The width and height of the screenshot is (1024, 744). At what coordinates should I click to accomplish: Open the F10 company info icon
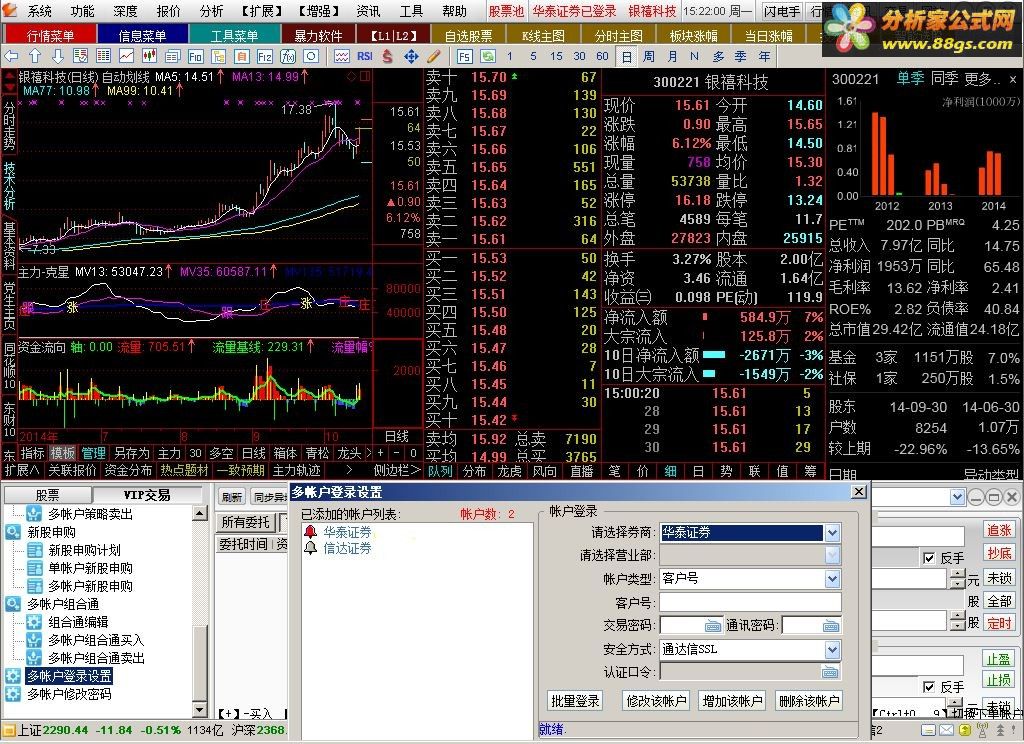195,57
